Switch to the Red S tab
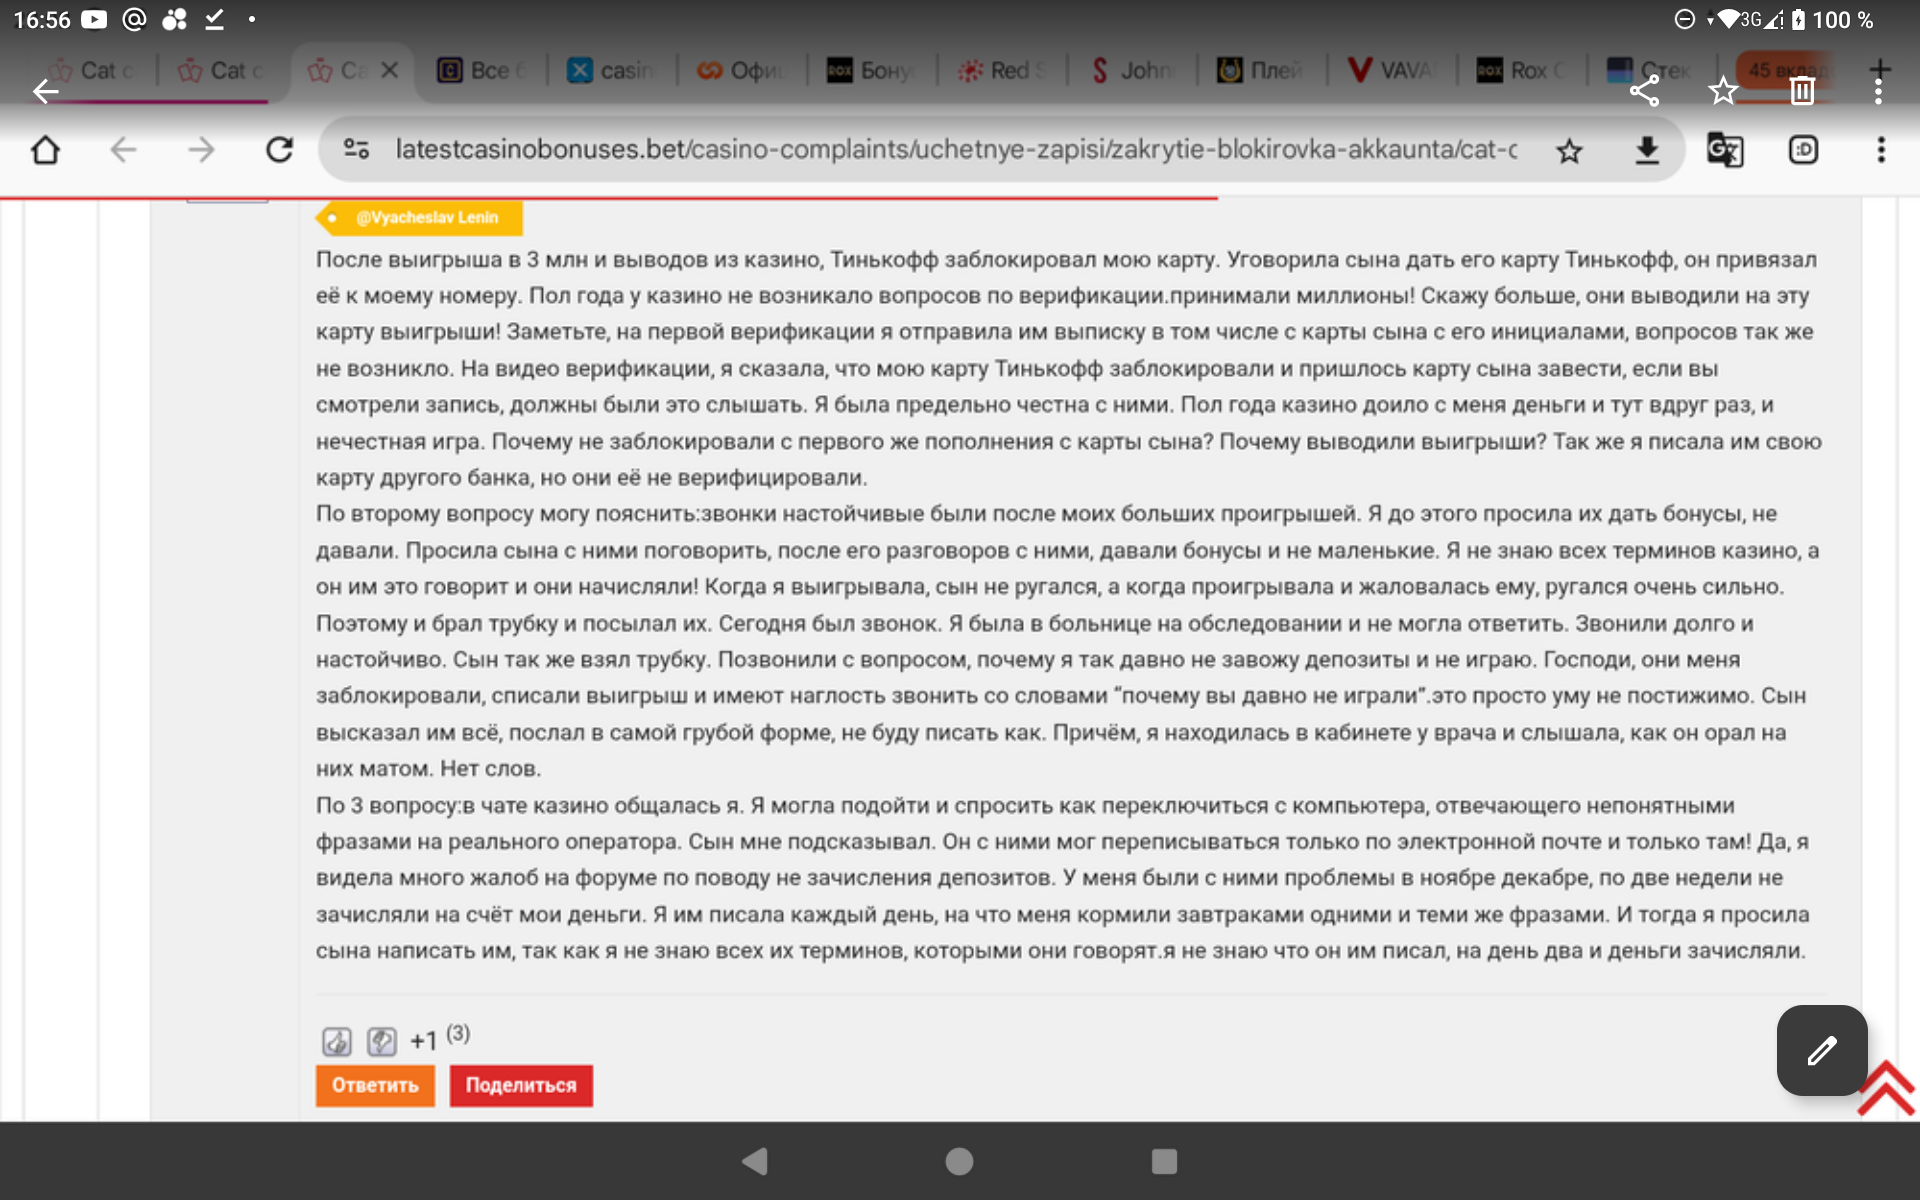Screen dimensions: 1920x1200 pyautogui.click(x=1002, y=71)
